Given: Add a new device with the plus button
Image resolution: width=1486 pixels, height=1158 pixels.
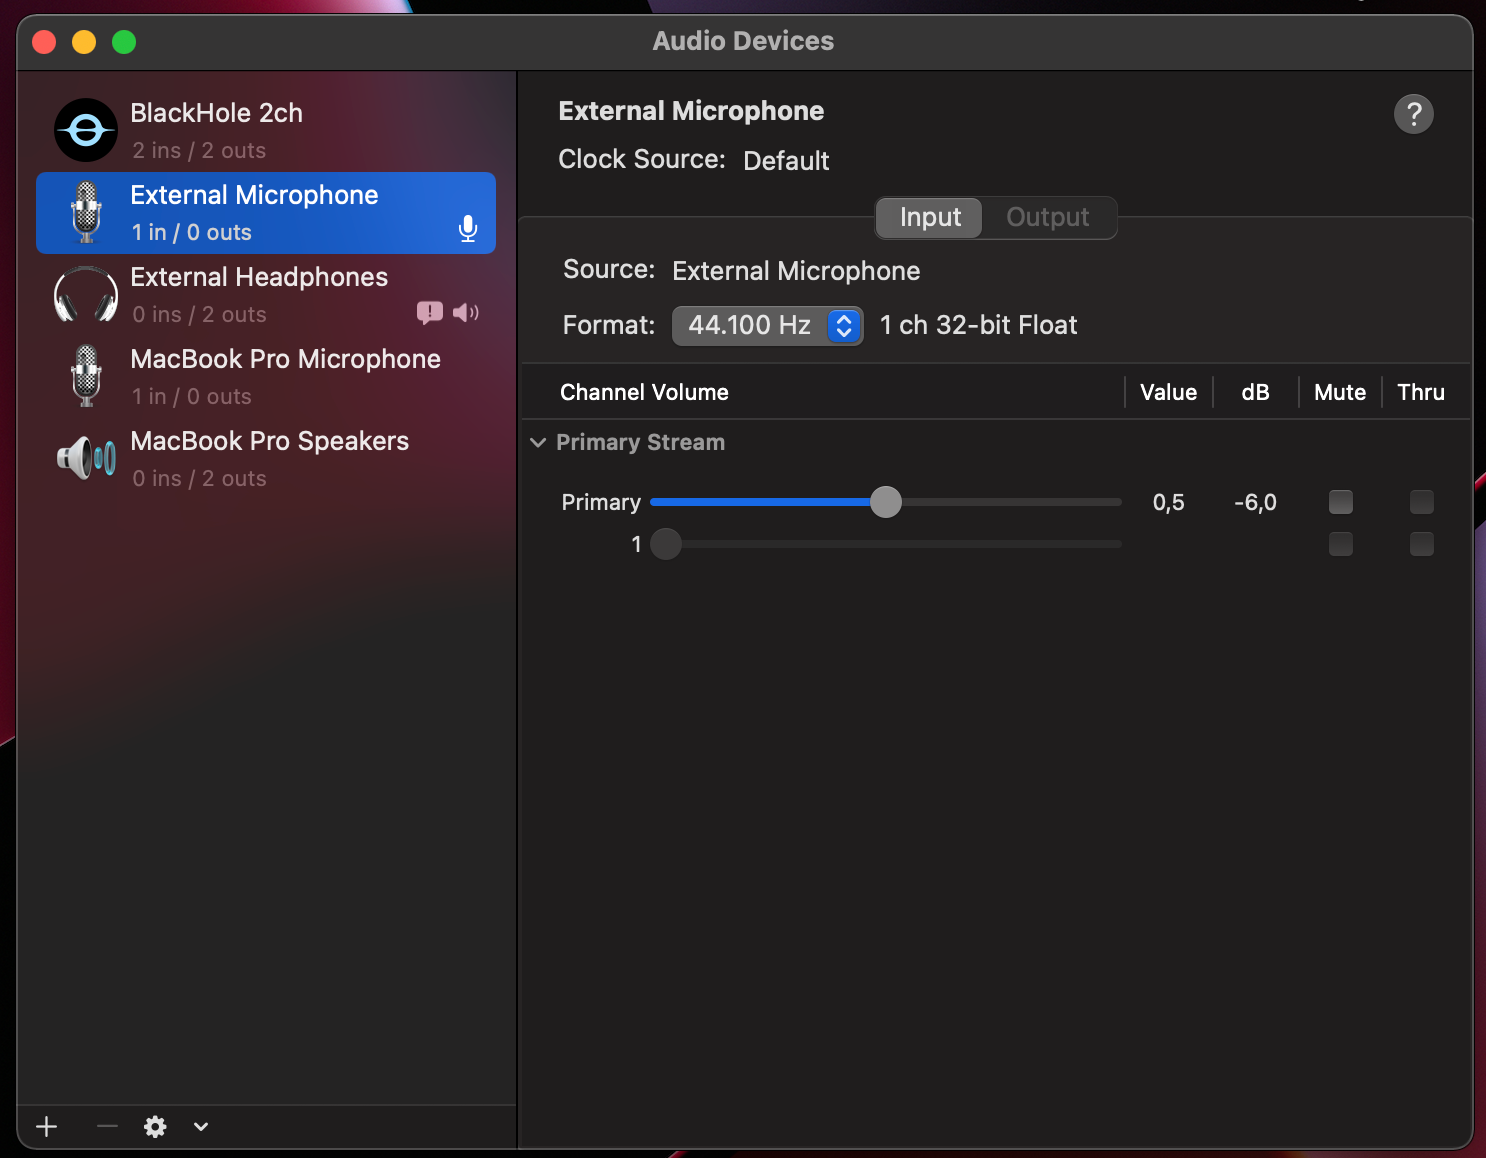Looking at the screenshot, I should pos(47,1127).
